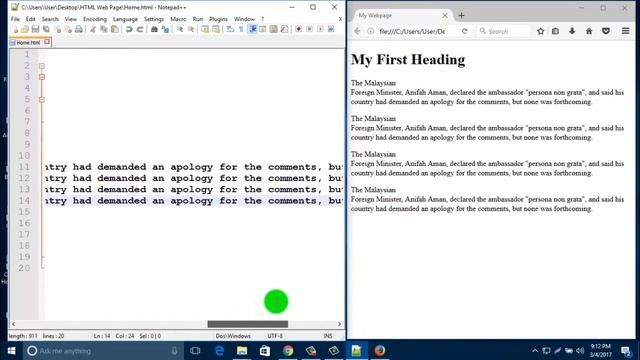Reload the page in Firefox

(x=464, y=31)
